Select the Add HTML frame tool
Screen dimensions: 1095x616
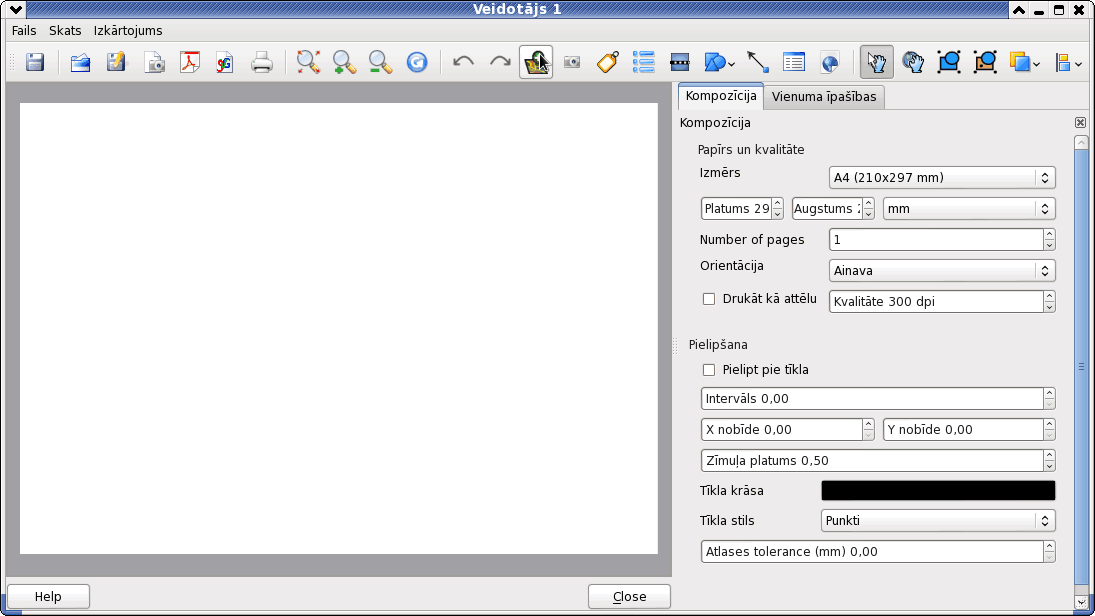pos(830,63)
